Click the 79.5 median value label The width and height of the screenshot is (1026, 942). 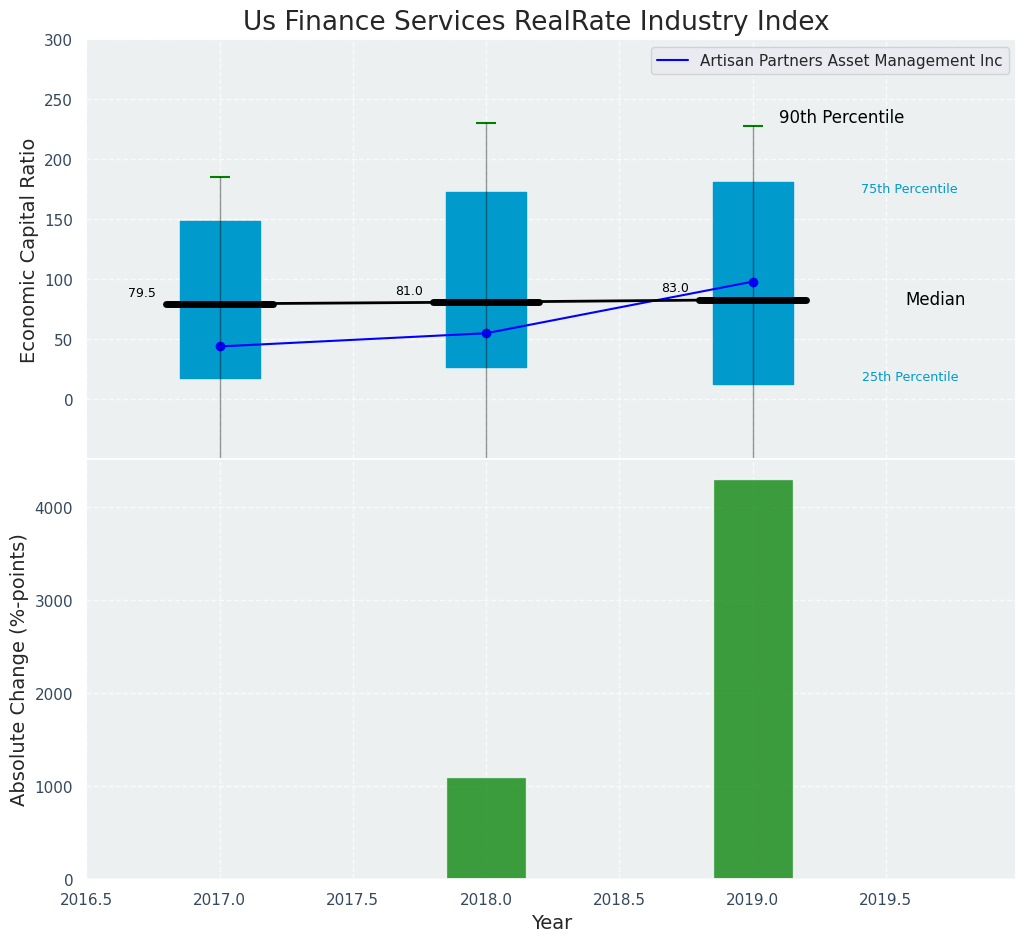click(142, 293)
